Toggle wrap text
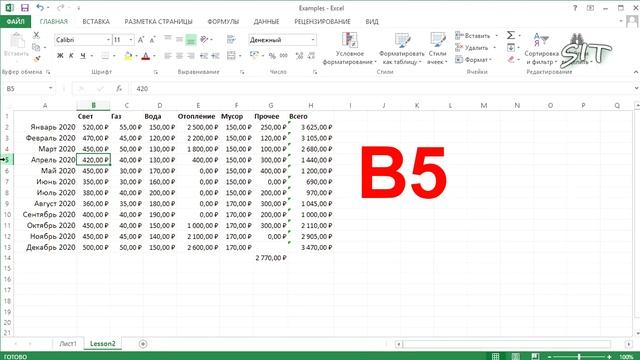 coord(231,39)
